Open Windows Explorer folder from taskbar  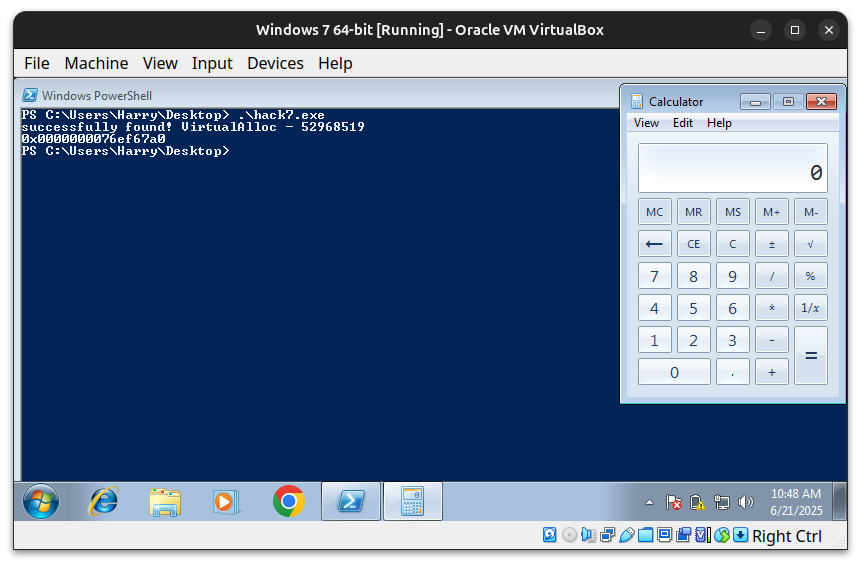coord(165,502)
